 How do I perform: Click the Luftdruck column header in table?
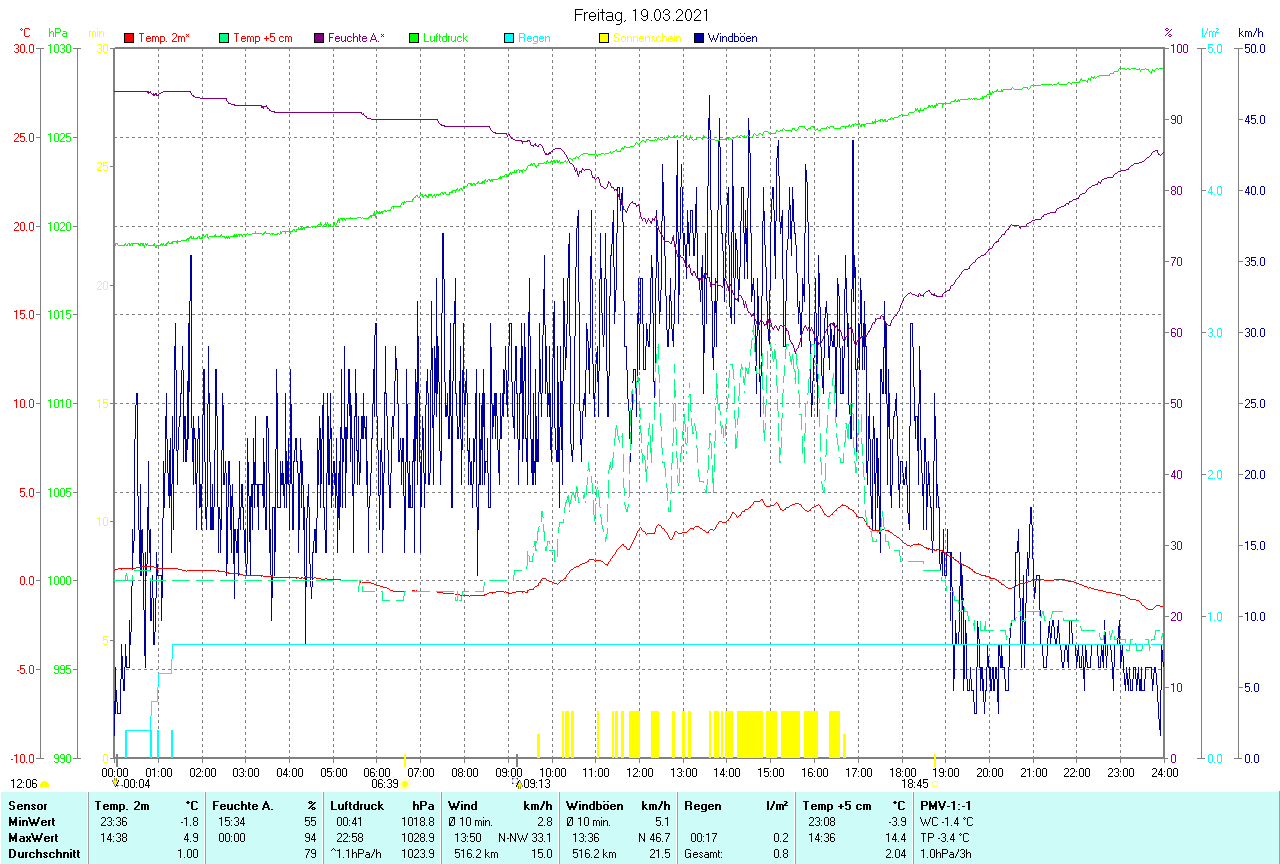(x=357, y=806)
